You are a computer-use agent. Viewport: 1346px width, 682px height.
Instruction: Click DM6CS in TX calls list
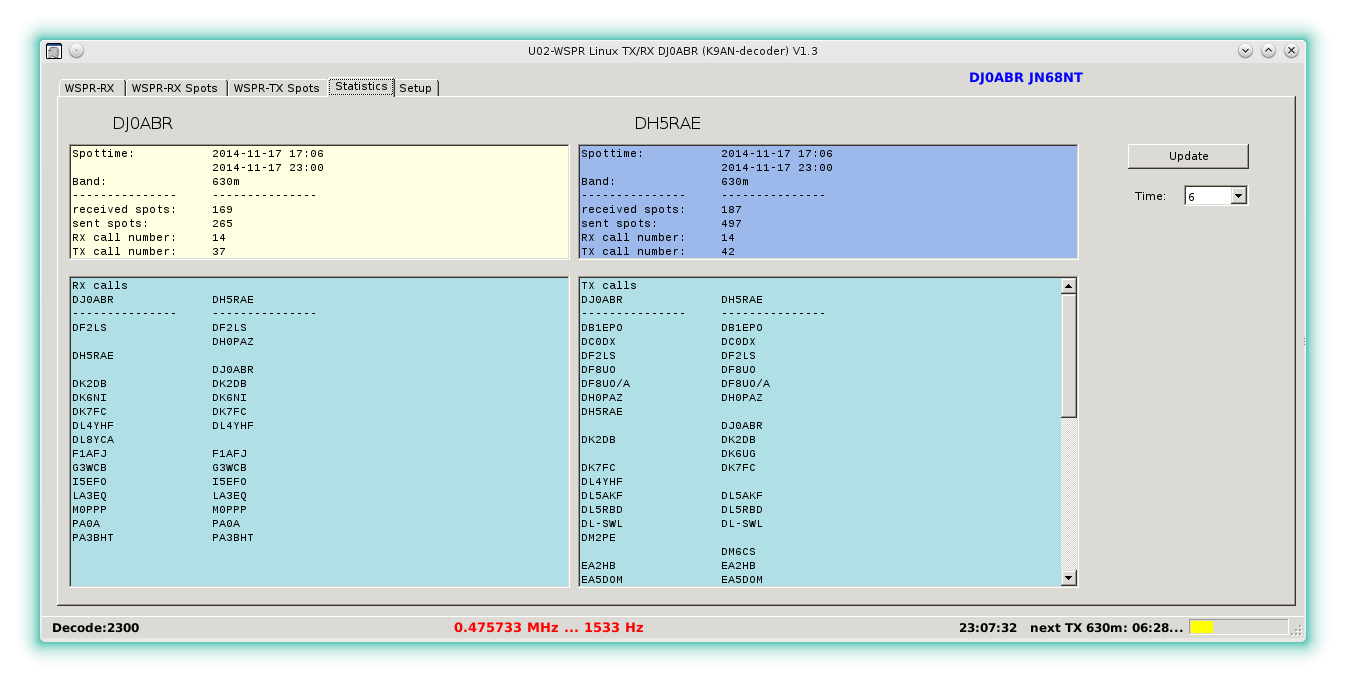coord(739,552)
